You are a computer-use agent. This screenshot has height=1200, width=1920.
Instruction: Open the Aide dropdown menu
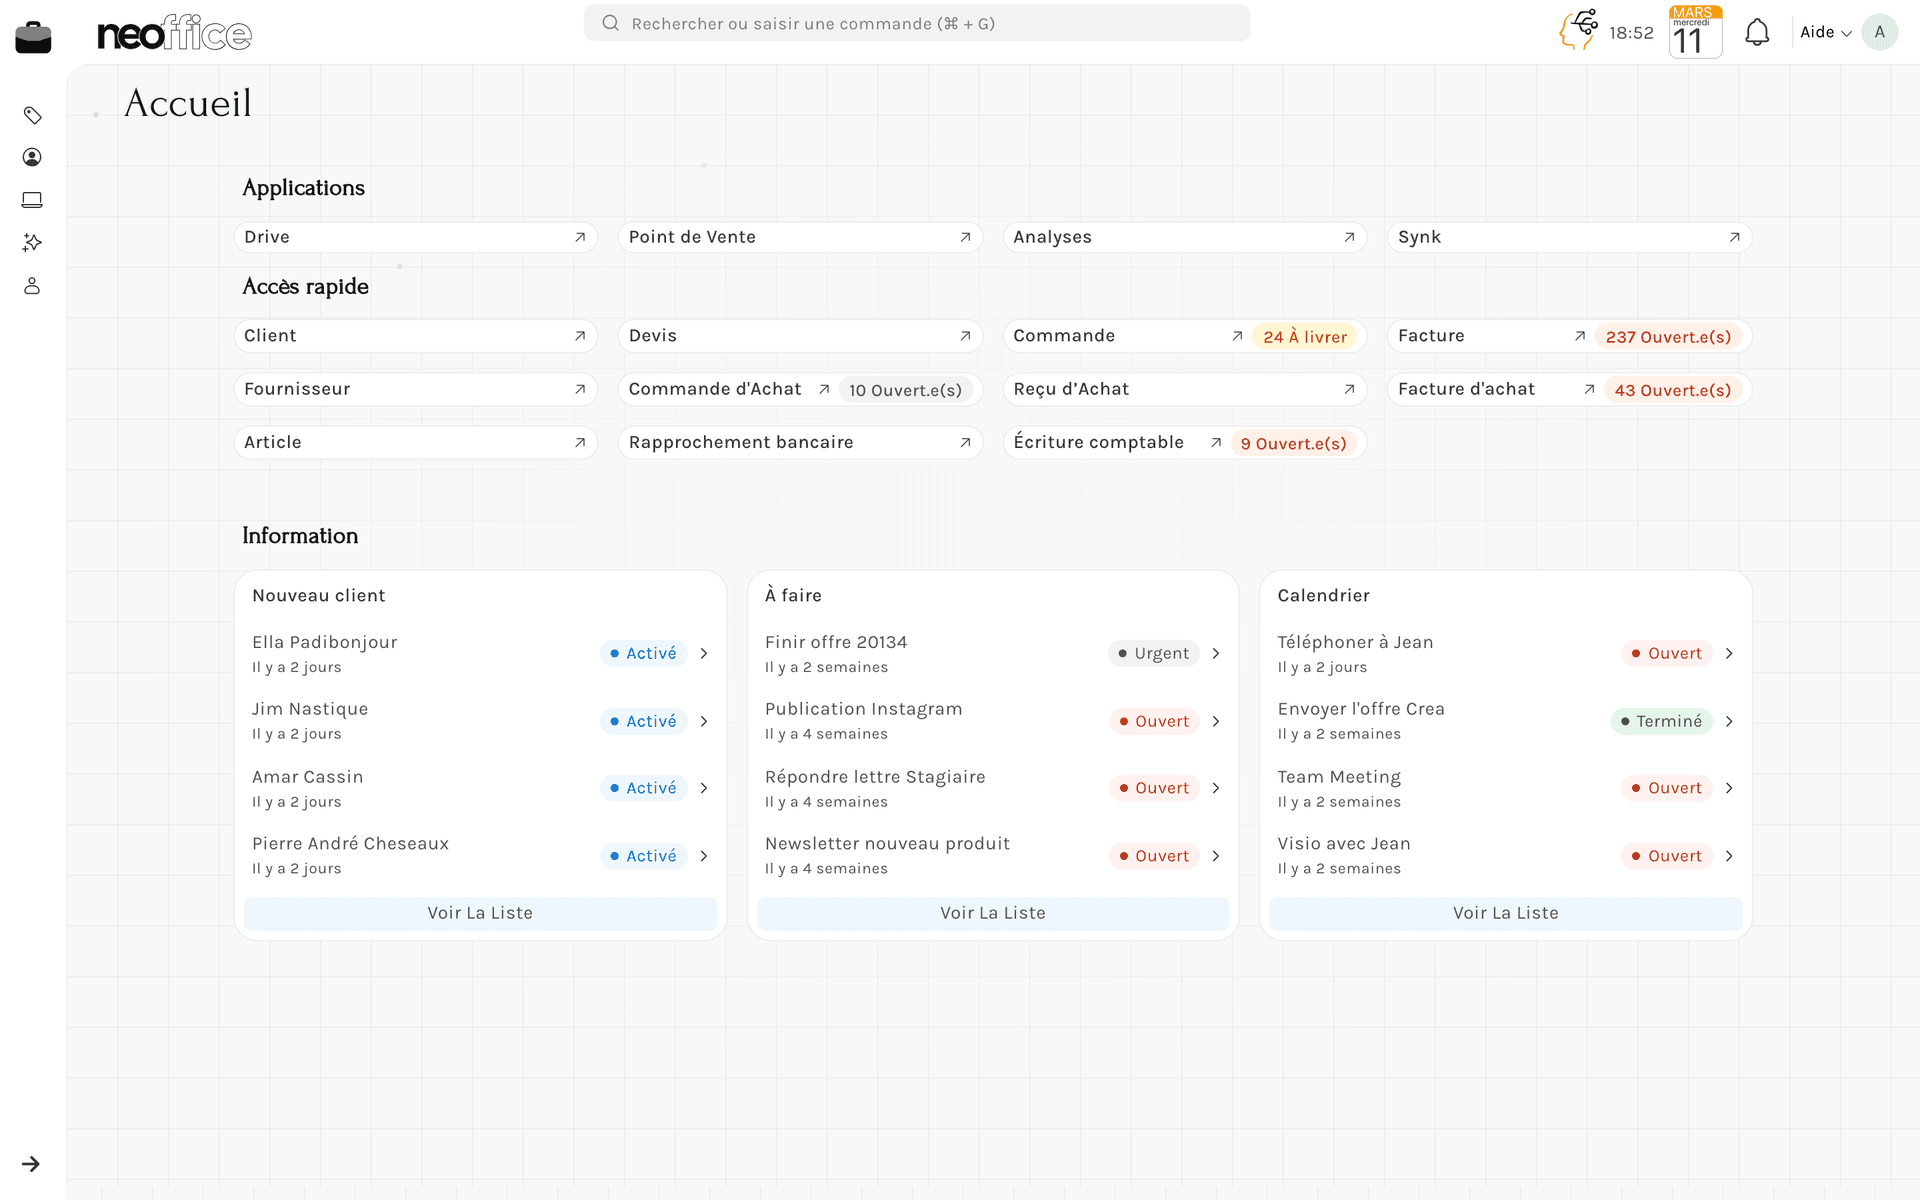[x=1825, y=32]
